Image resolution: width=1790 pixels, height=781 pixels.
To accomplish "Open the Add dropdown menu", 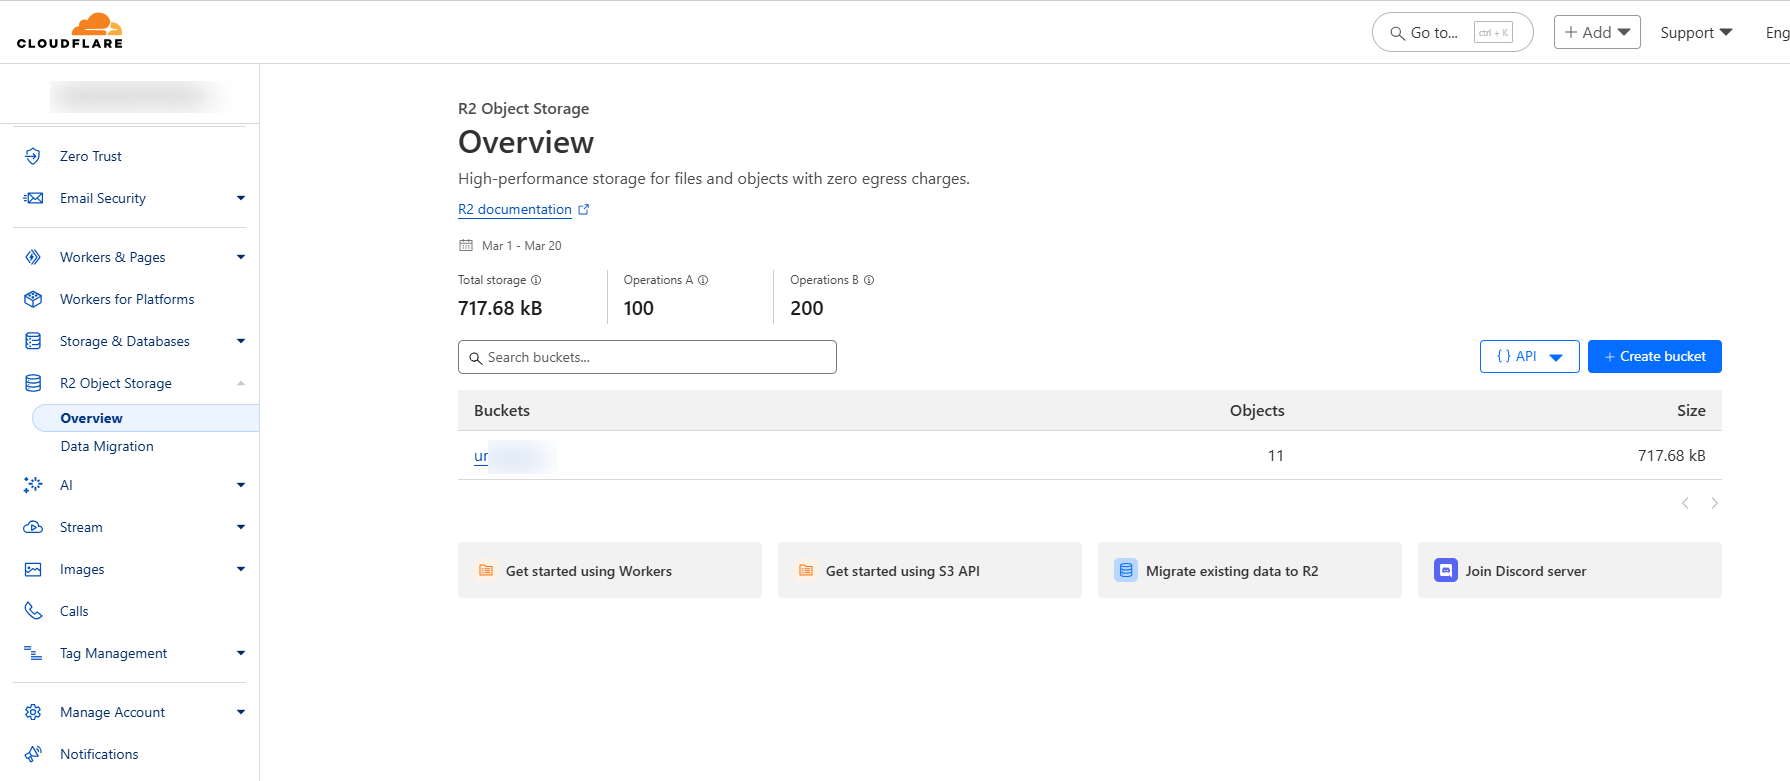I will click(1596, 32).
